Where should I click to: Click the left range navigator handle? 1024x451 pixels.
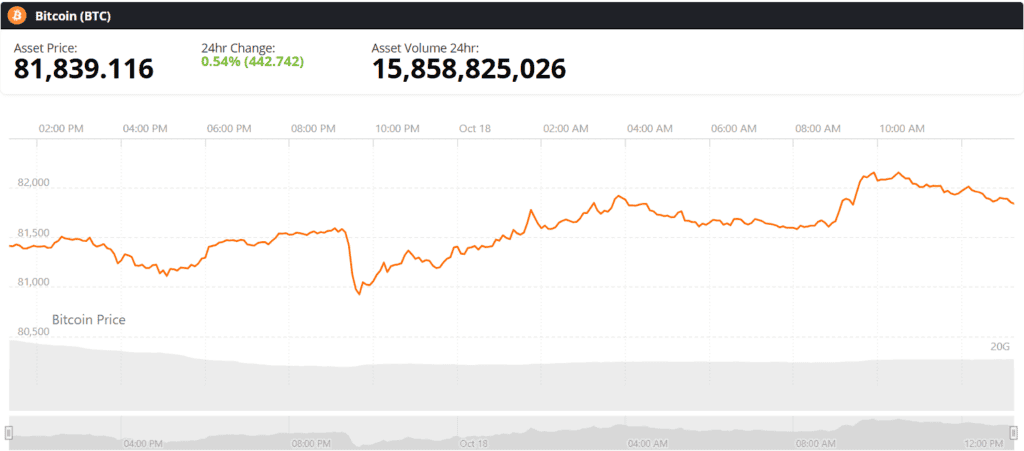pos(9,432)
